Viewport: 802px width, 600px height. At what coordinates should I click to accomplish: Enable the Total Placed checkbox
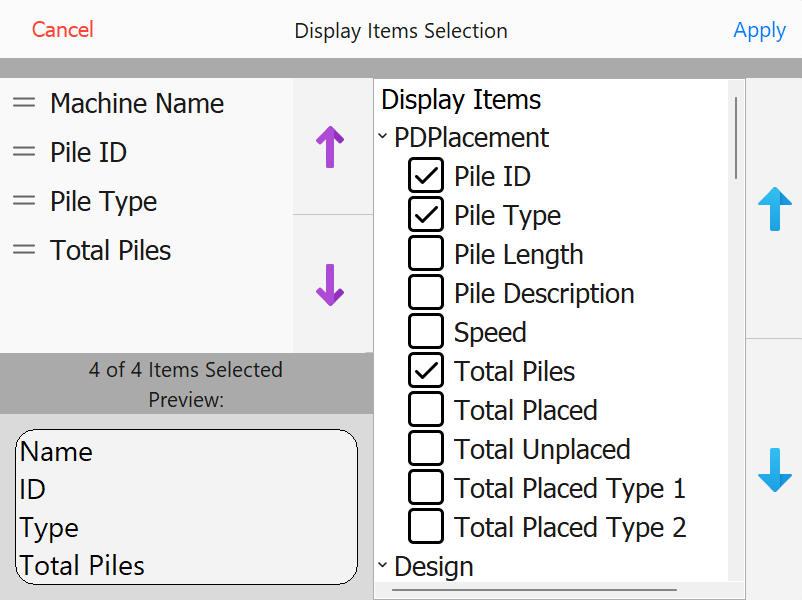(426, 409)
